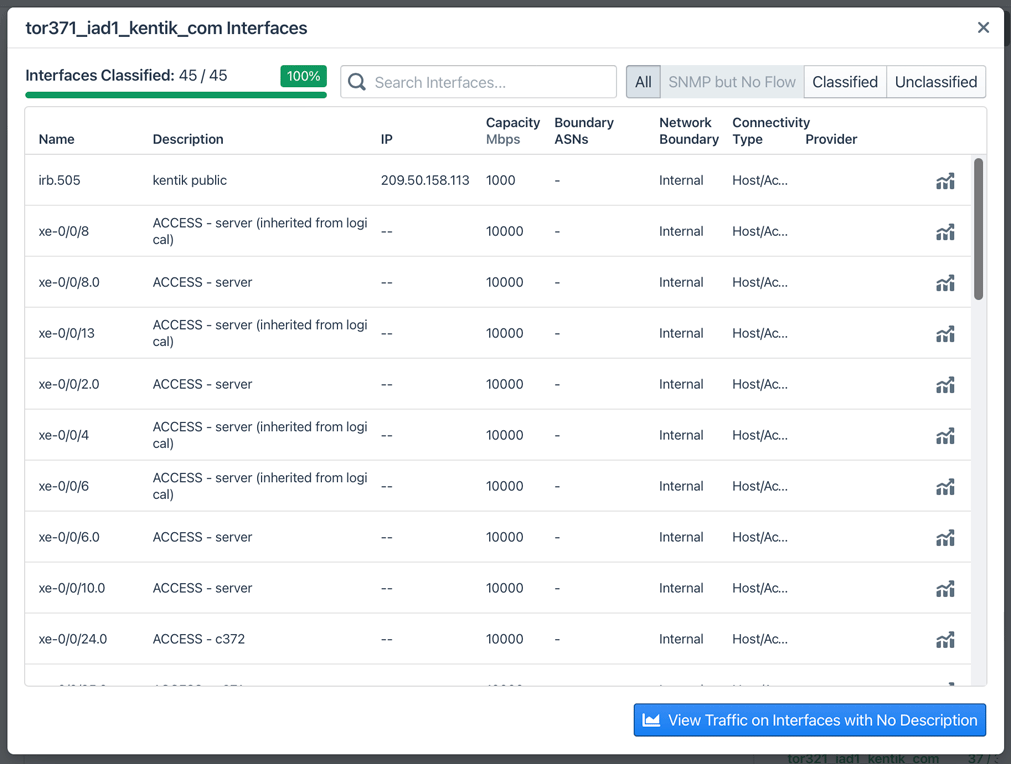Select the Unclassified tab

tap(935, 81)
